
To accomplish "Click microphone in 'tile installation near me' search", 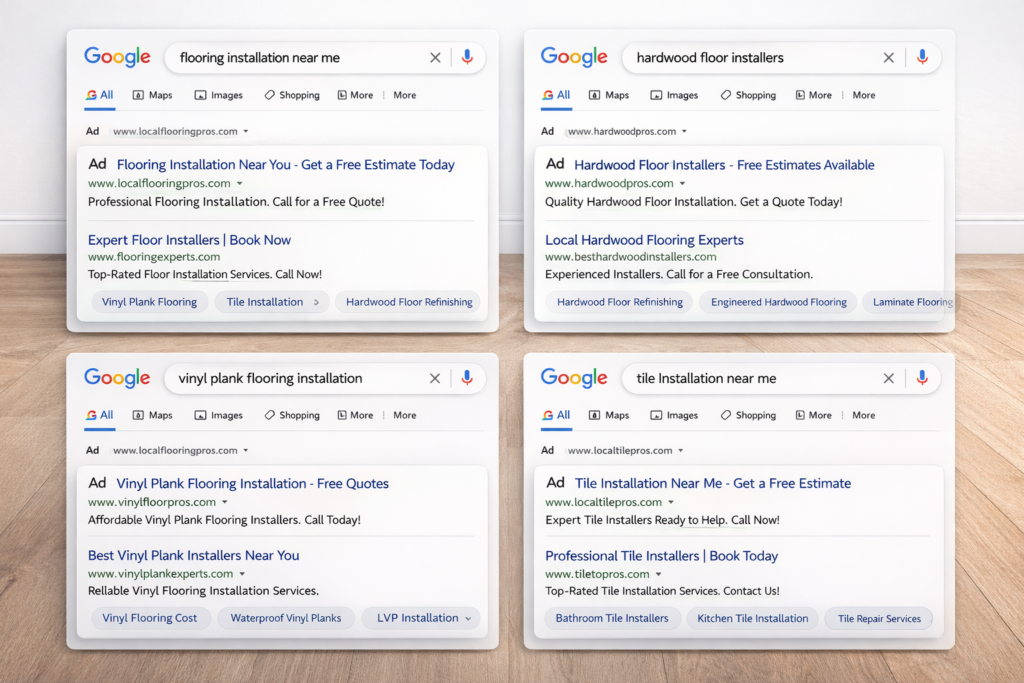I will click(x=922, y=377).
